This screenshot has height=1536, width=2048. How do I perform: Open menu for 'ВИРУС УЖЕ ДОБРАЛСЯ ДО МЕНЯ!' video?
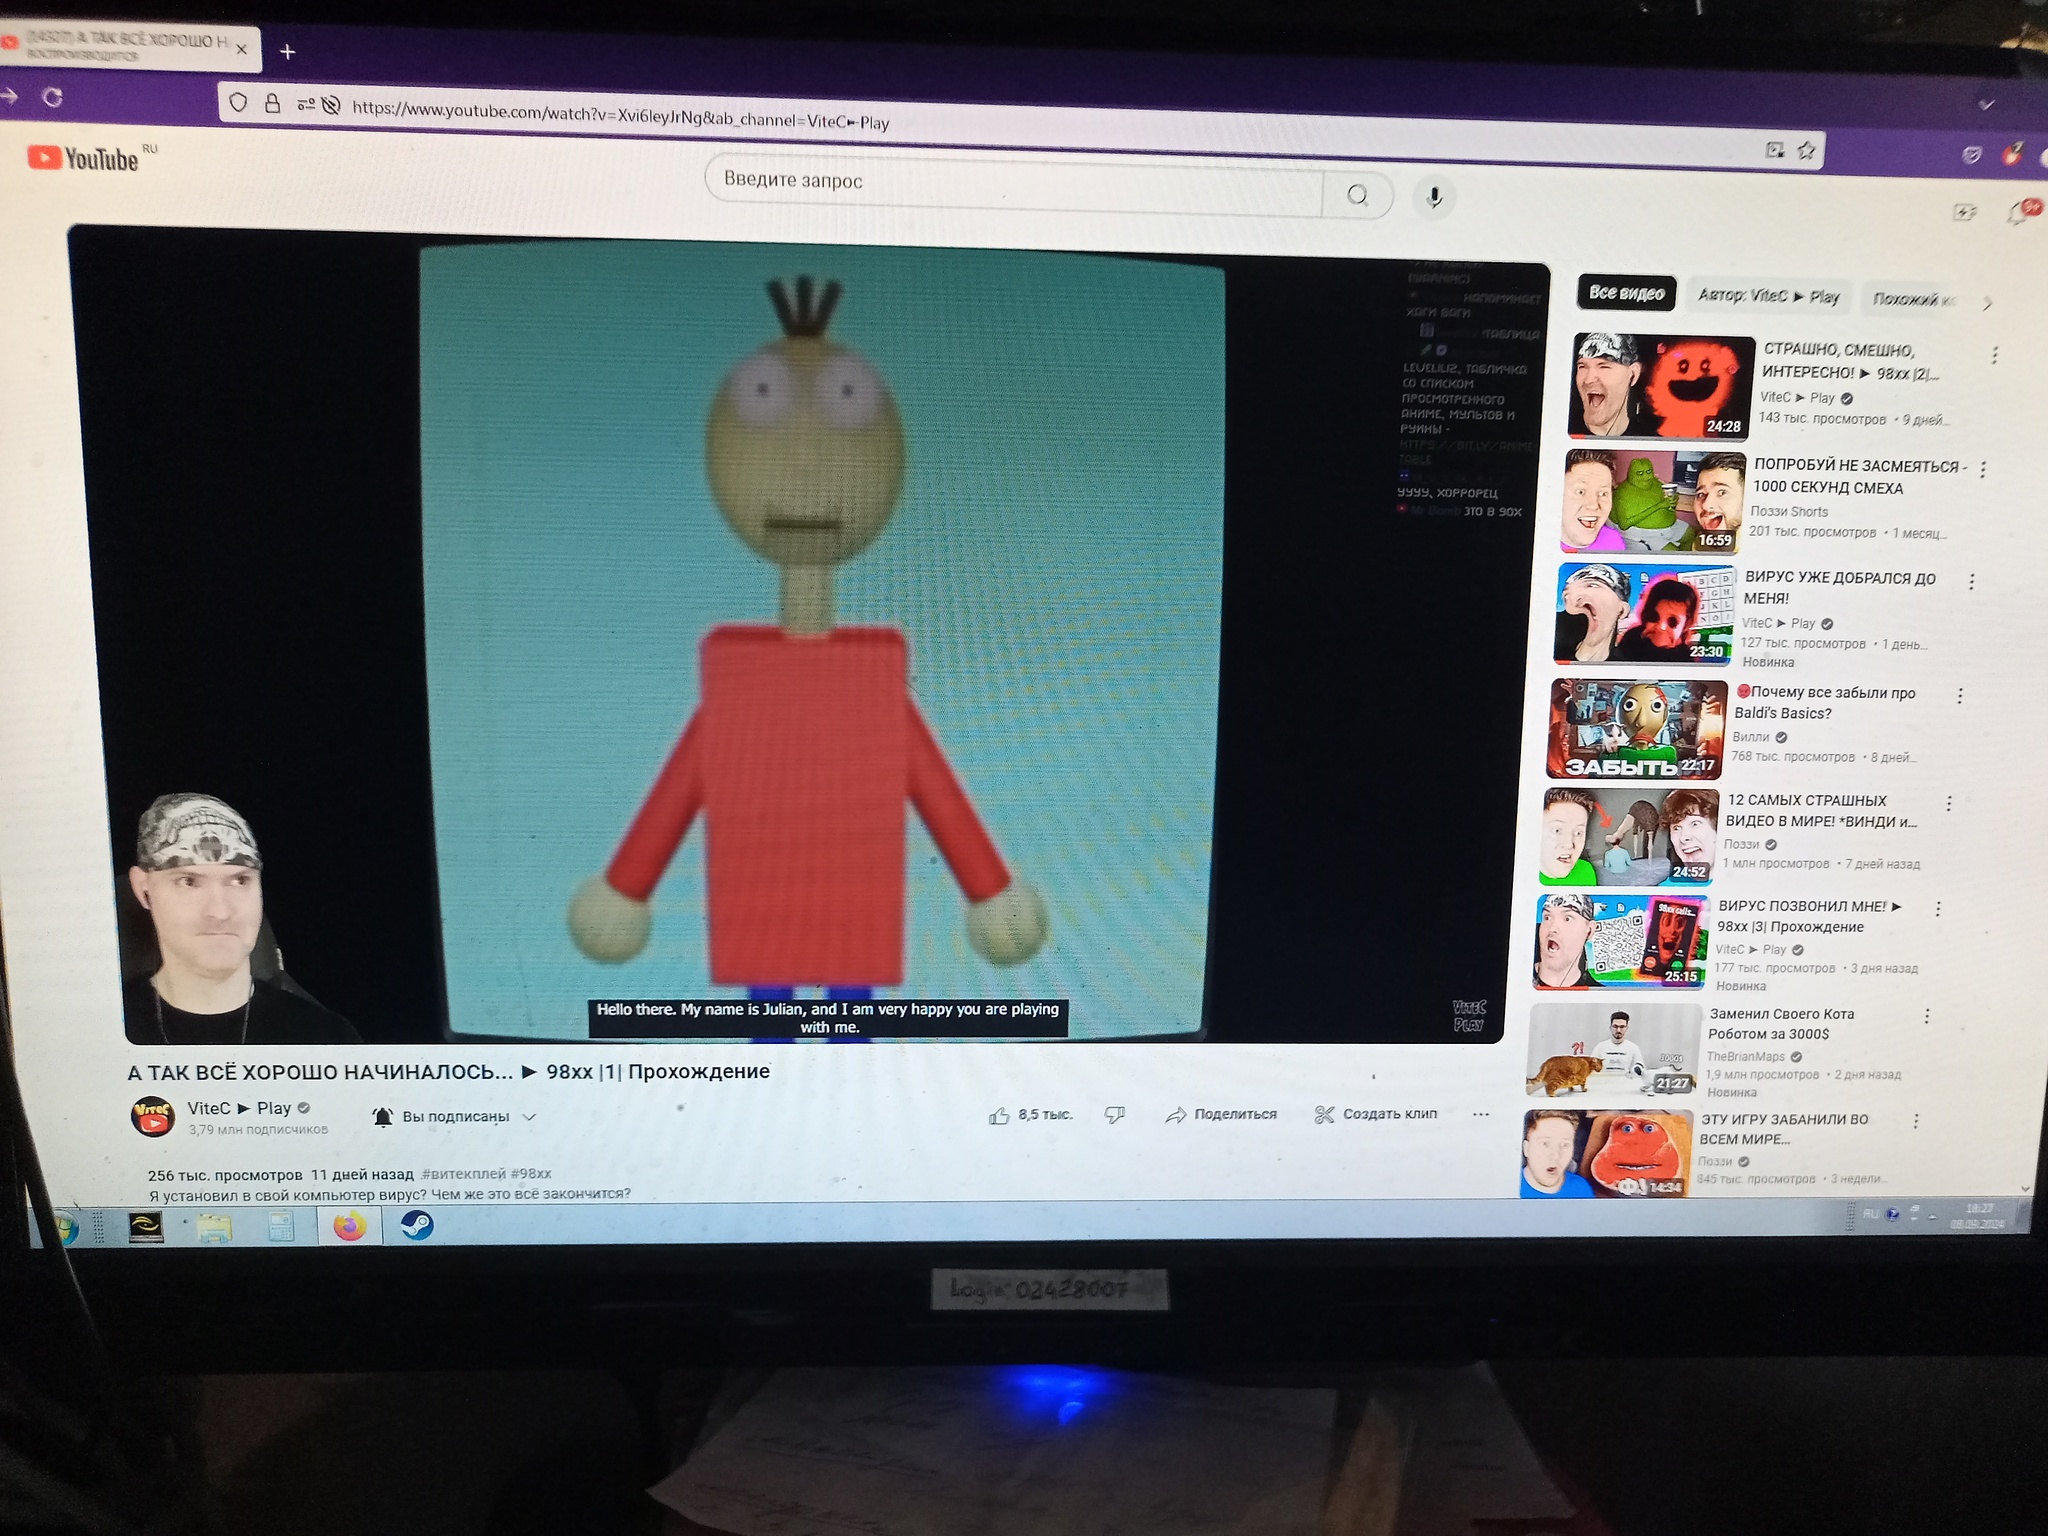(1971, 582)
